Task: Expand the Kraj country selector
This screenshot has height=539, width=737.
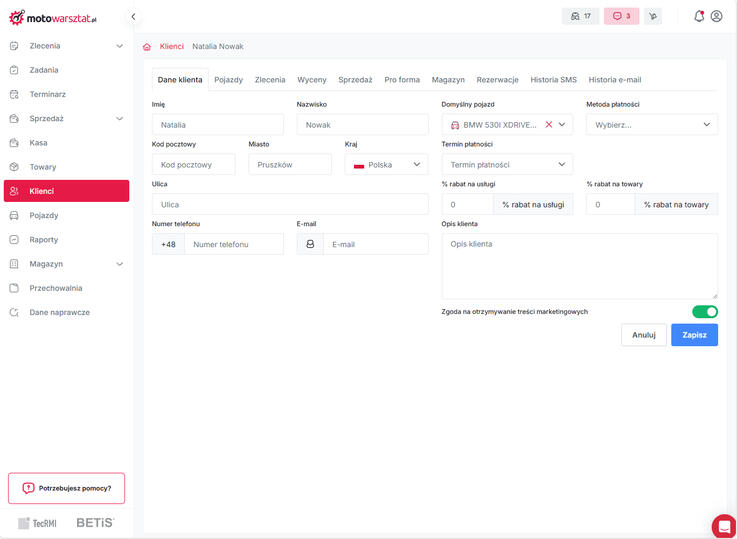Action: click(386, 165)
